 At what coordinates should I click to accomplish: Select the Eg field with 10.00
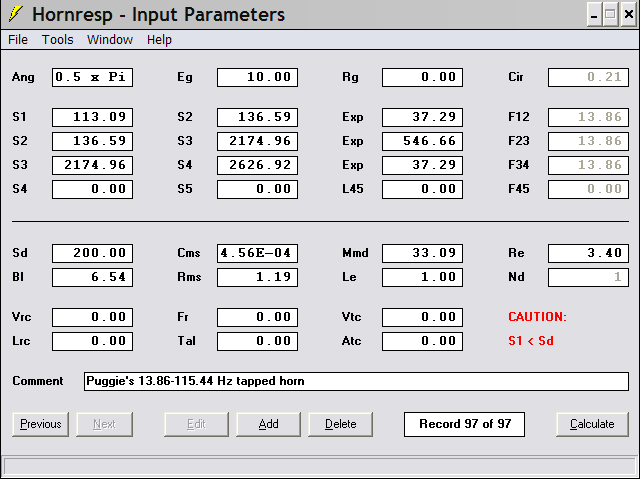257,78
